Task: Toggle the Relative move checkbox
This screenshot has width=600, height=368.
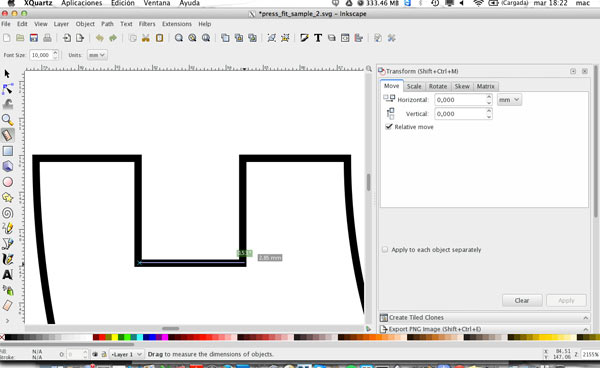Action: coord(389,127)
